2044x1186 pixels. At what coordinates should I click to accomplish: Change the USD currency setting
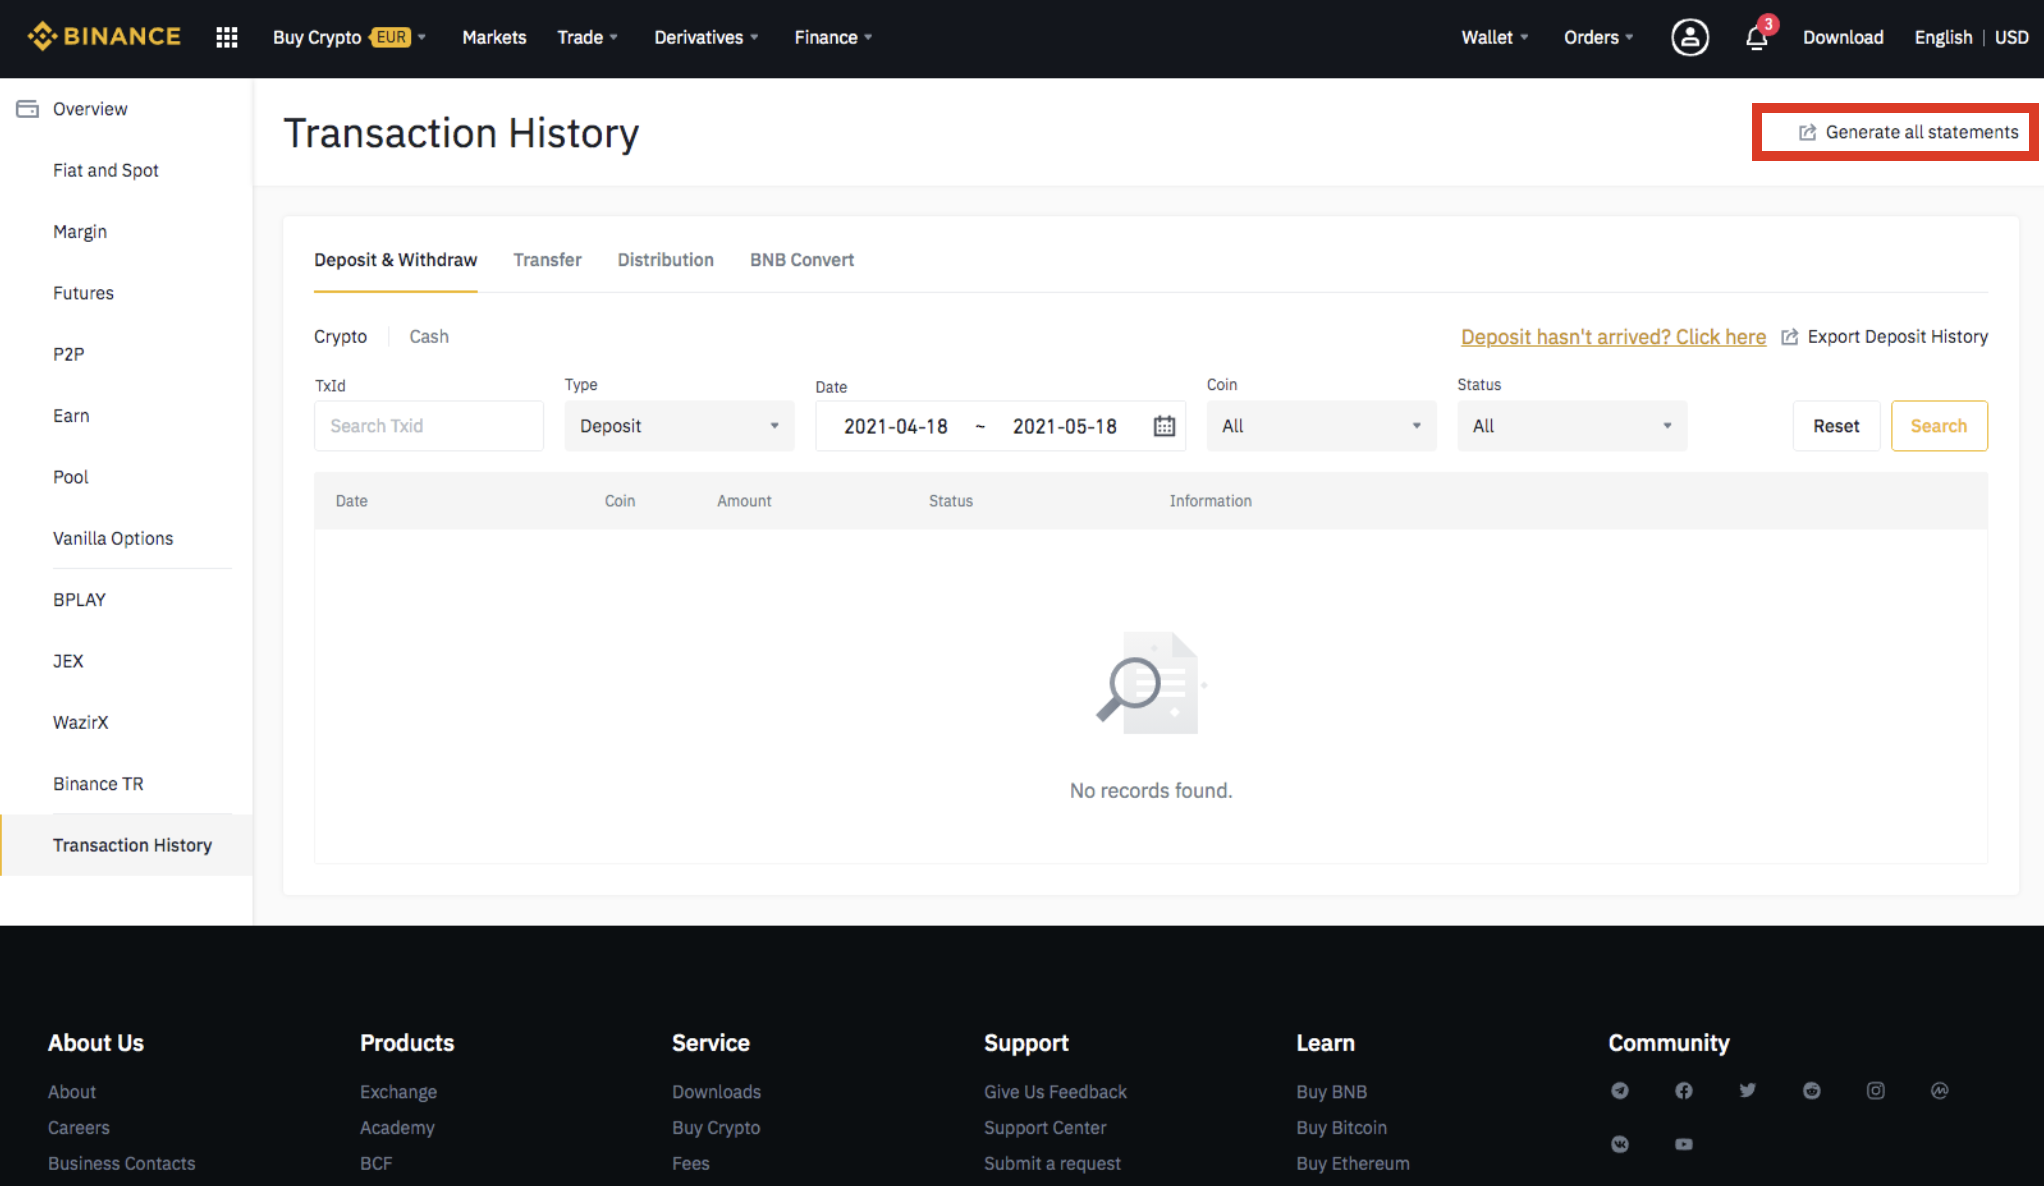coord(2011,37)
